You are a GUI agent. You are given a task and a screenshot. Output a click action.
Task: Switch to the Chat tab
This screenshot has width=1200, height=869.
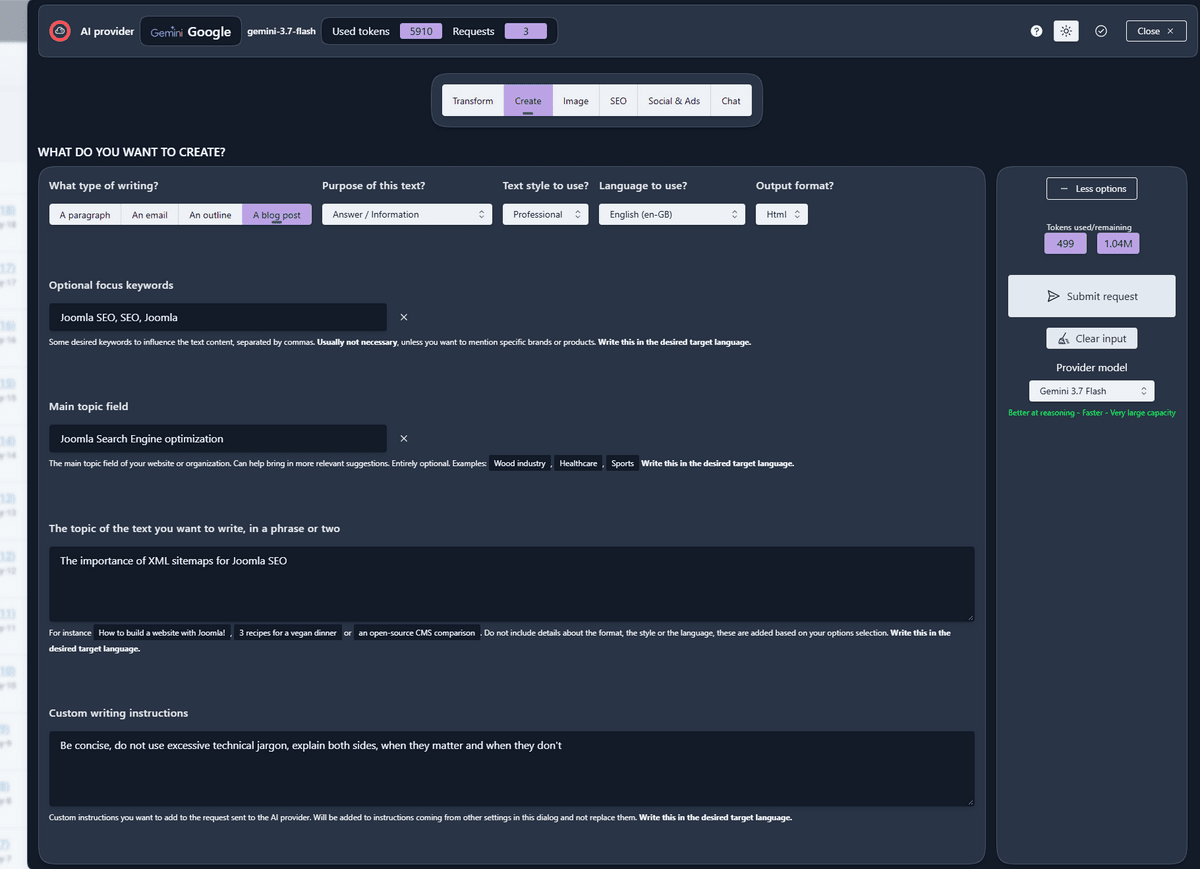731,101
